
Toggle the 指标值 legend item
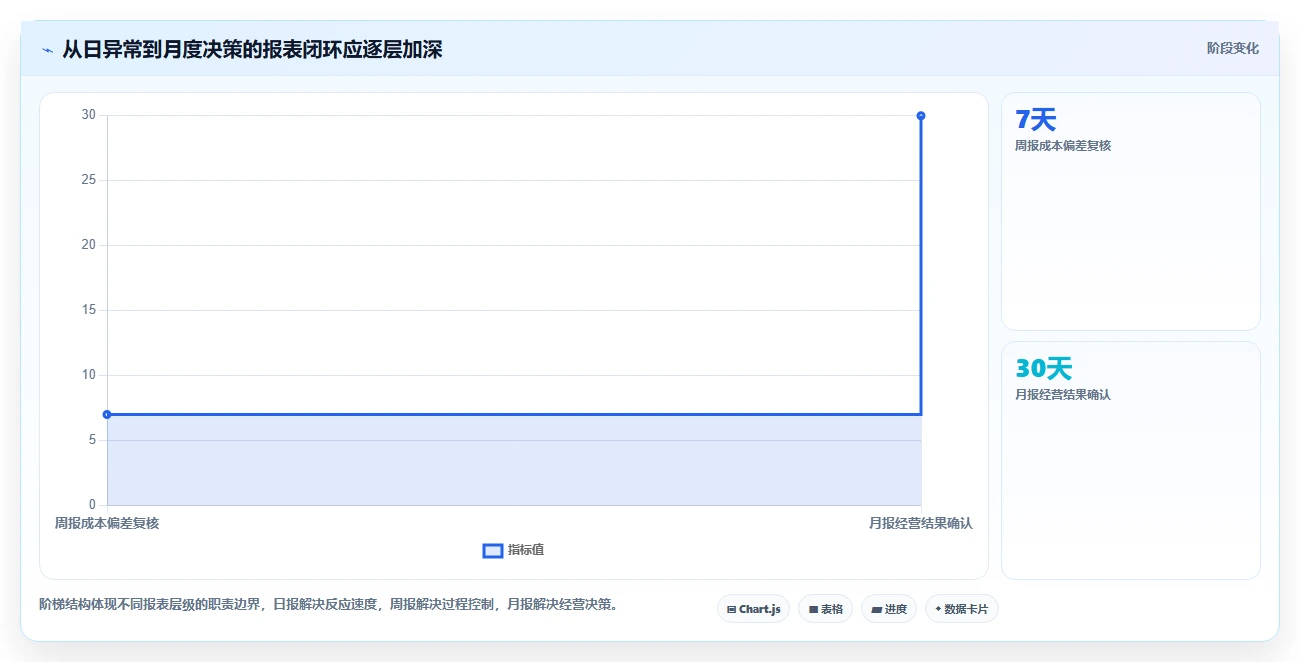coord(513,550)
